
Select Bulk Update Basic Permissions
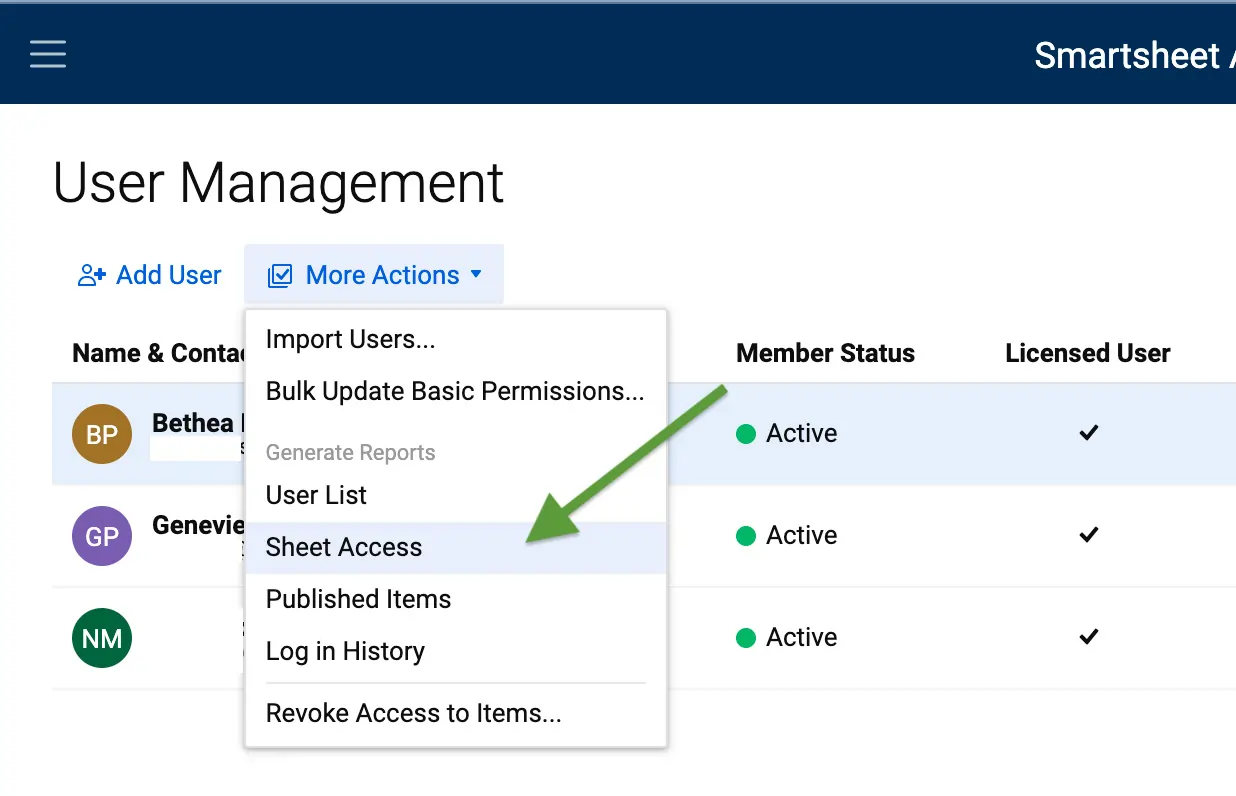coord(456,392)
